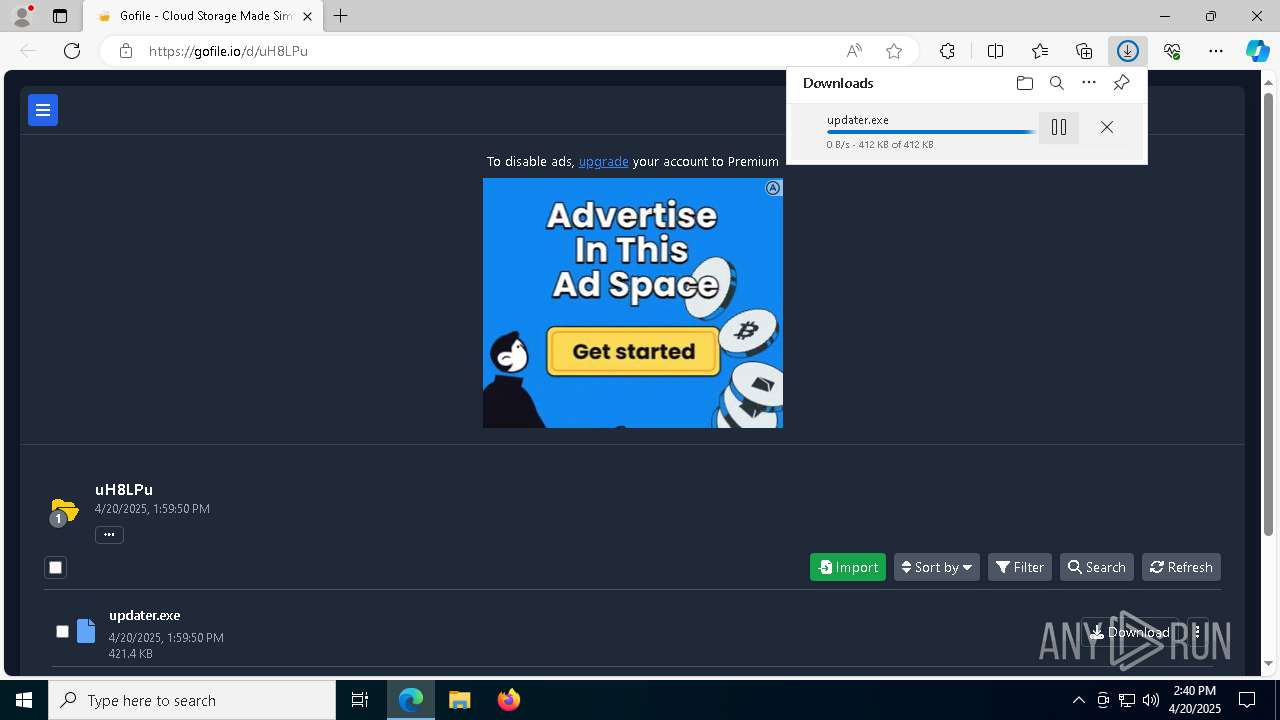Click the Filter button
Image resolution: width=1280 pixels, height=720 pixels.
pos(1020,567)
